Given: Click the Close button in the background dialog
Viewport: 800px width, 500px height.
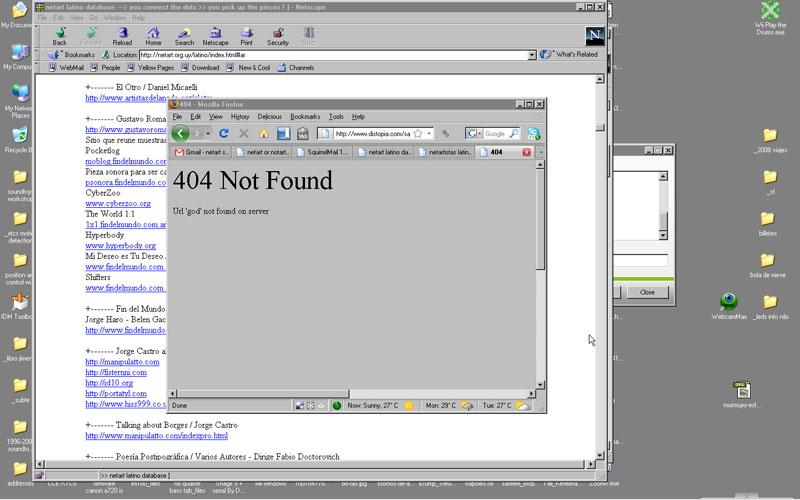Looking at the screenshot, I should [647, 292].
